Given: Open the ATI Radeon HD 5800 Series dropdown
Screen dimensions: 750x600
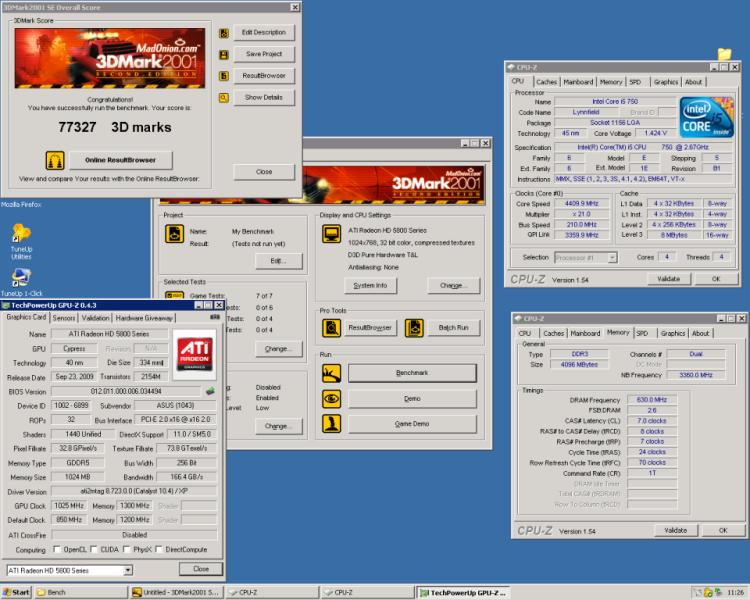Looking at the screenshot, I should click(x=128, y=570).
